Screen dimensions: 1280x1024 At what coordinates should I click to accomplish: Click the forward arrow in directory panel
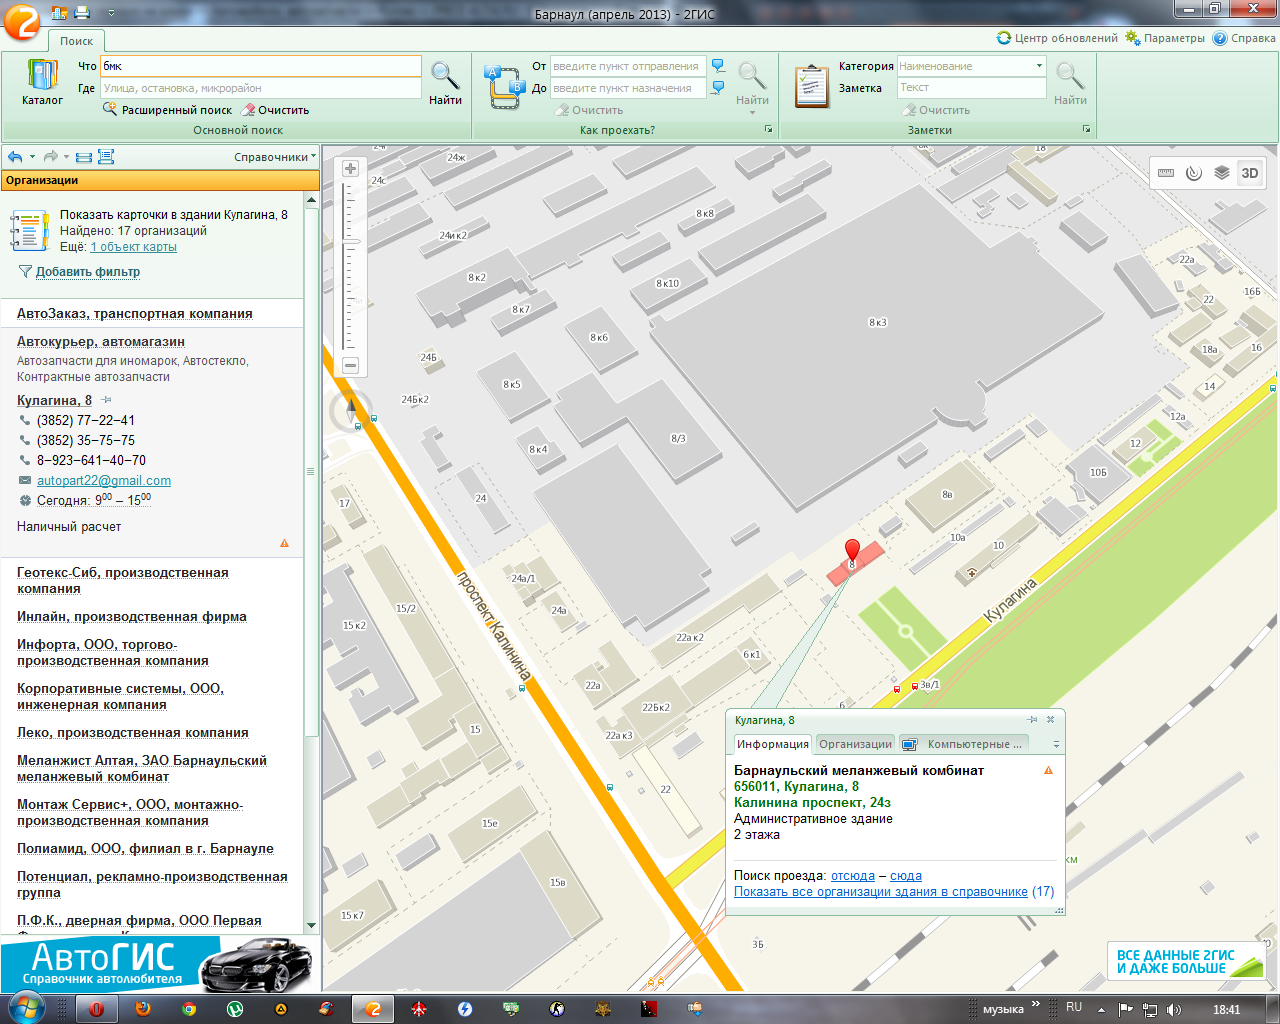point(50,157)
